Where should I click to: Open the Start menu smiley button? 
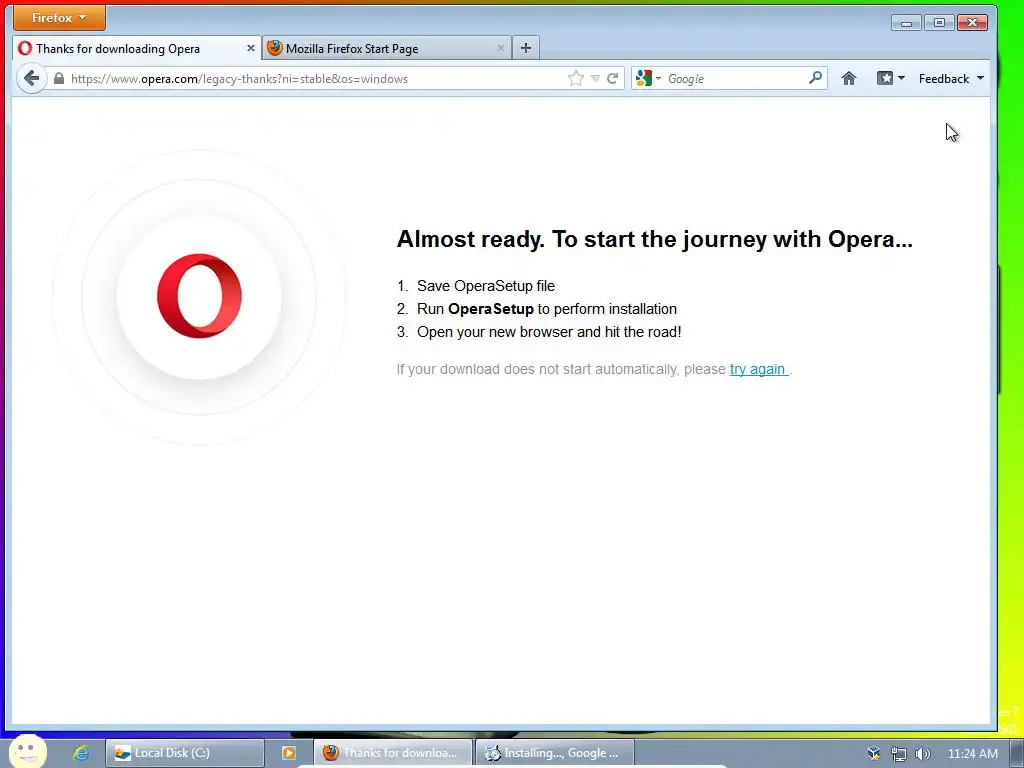pyautogui.click(x=28, y=752)
